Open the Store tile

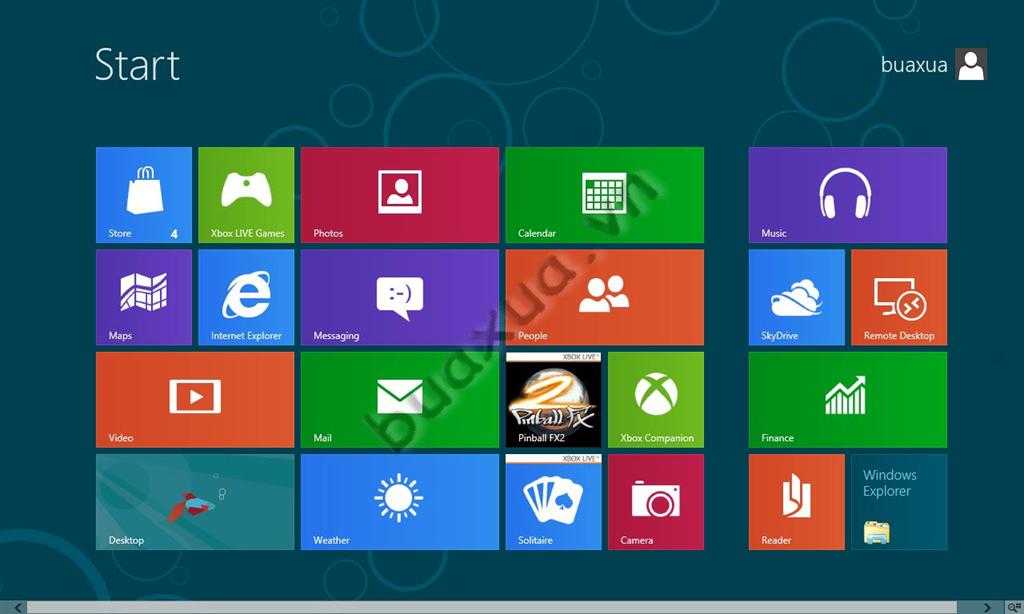coord(143,195)
